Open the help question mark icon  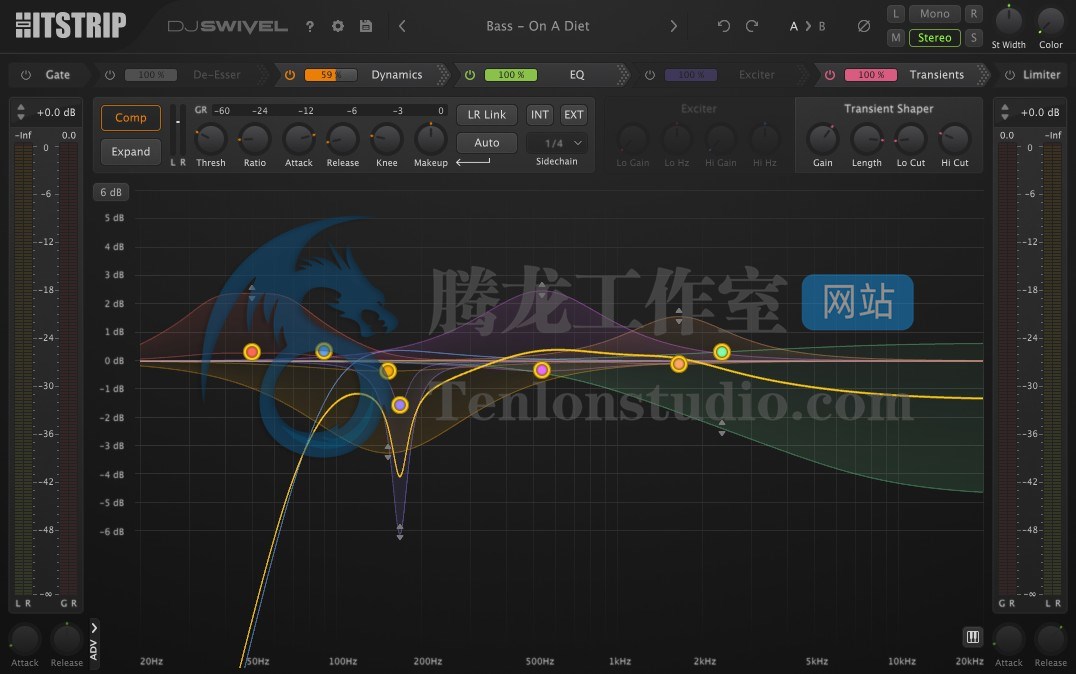(310, 27)
